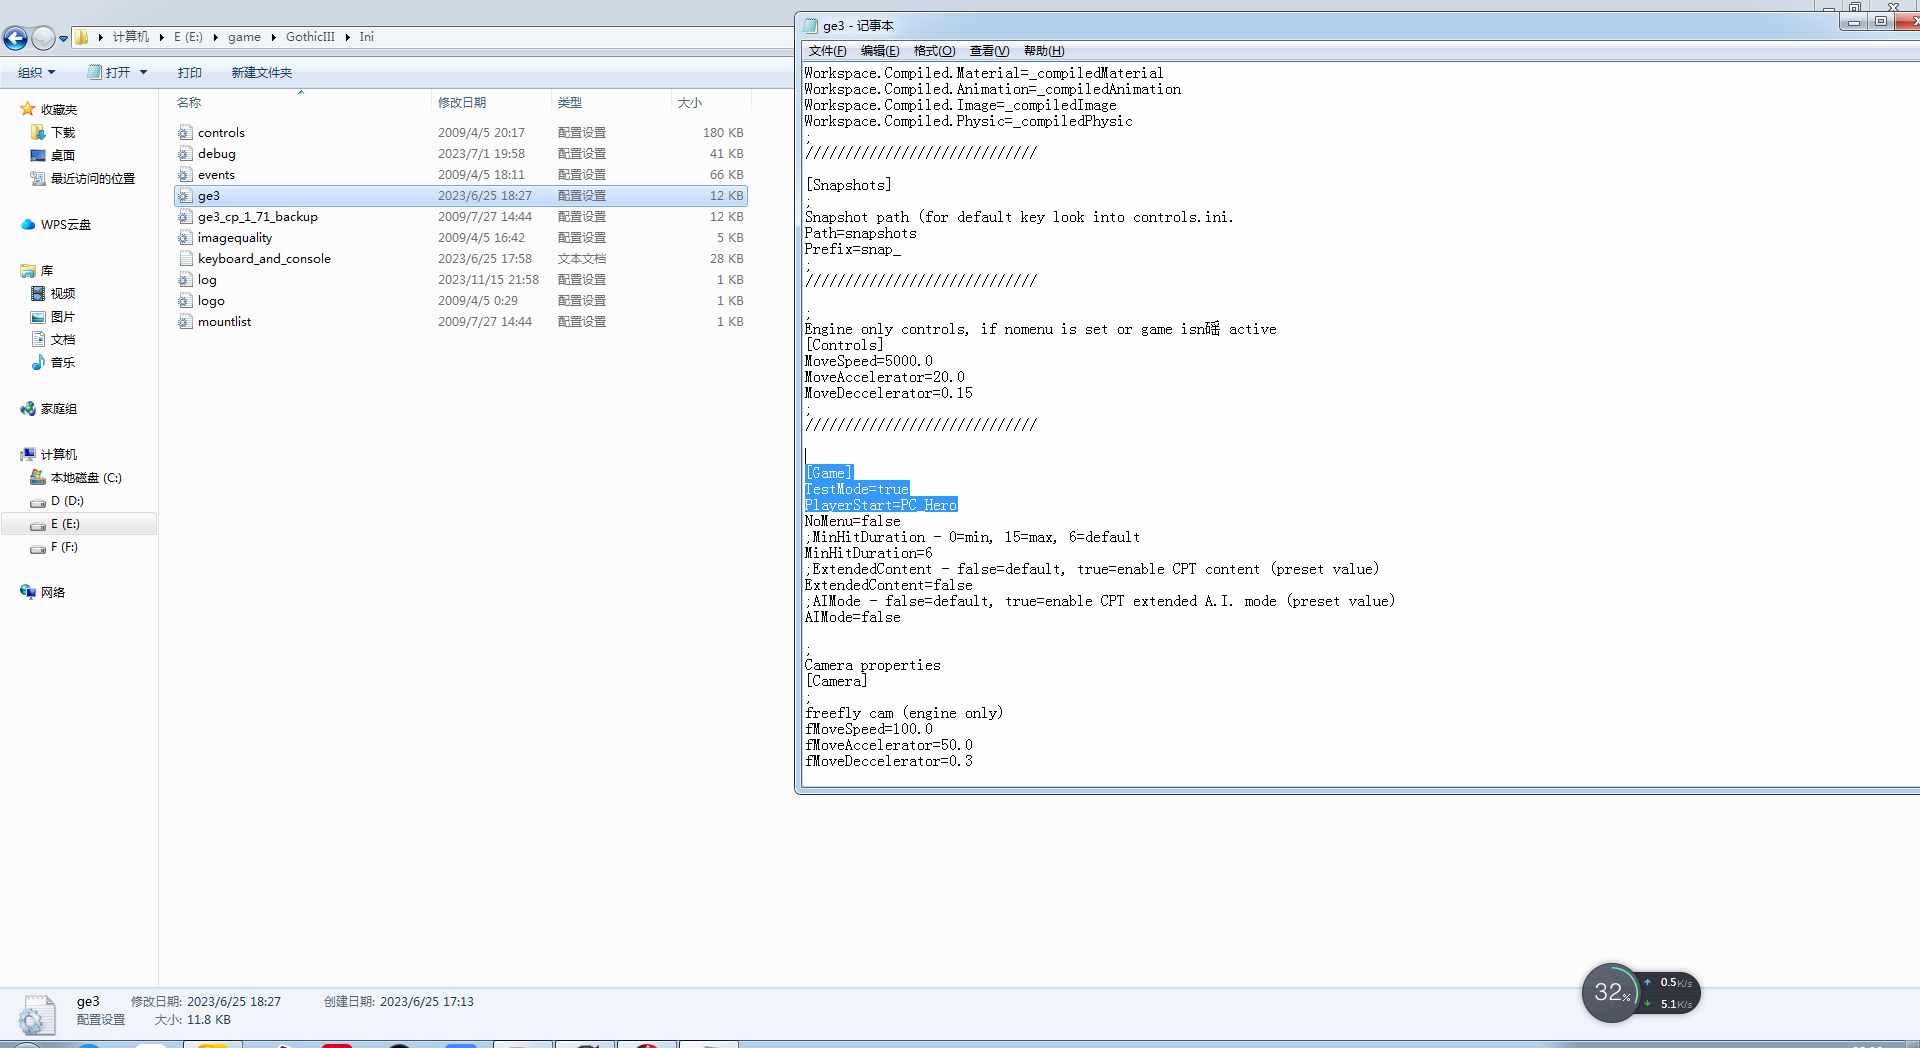Select game in the address breadcrumb
This screenshot has height=1048, width=1920.
click(244, 37)
